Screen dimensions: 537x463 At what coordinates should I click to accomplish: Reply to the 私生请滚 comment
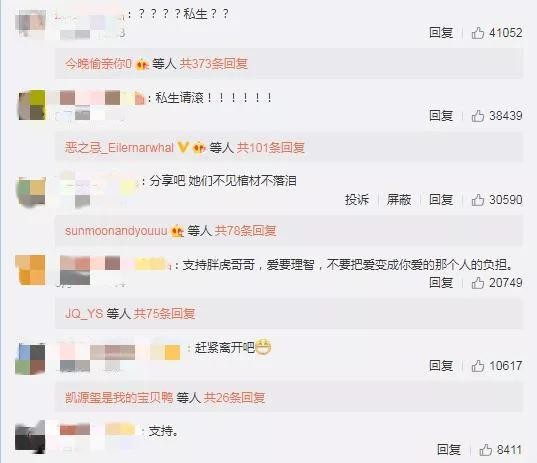(x=441, y=116)
